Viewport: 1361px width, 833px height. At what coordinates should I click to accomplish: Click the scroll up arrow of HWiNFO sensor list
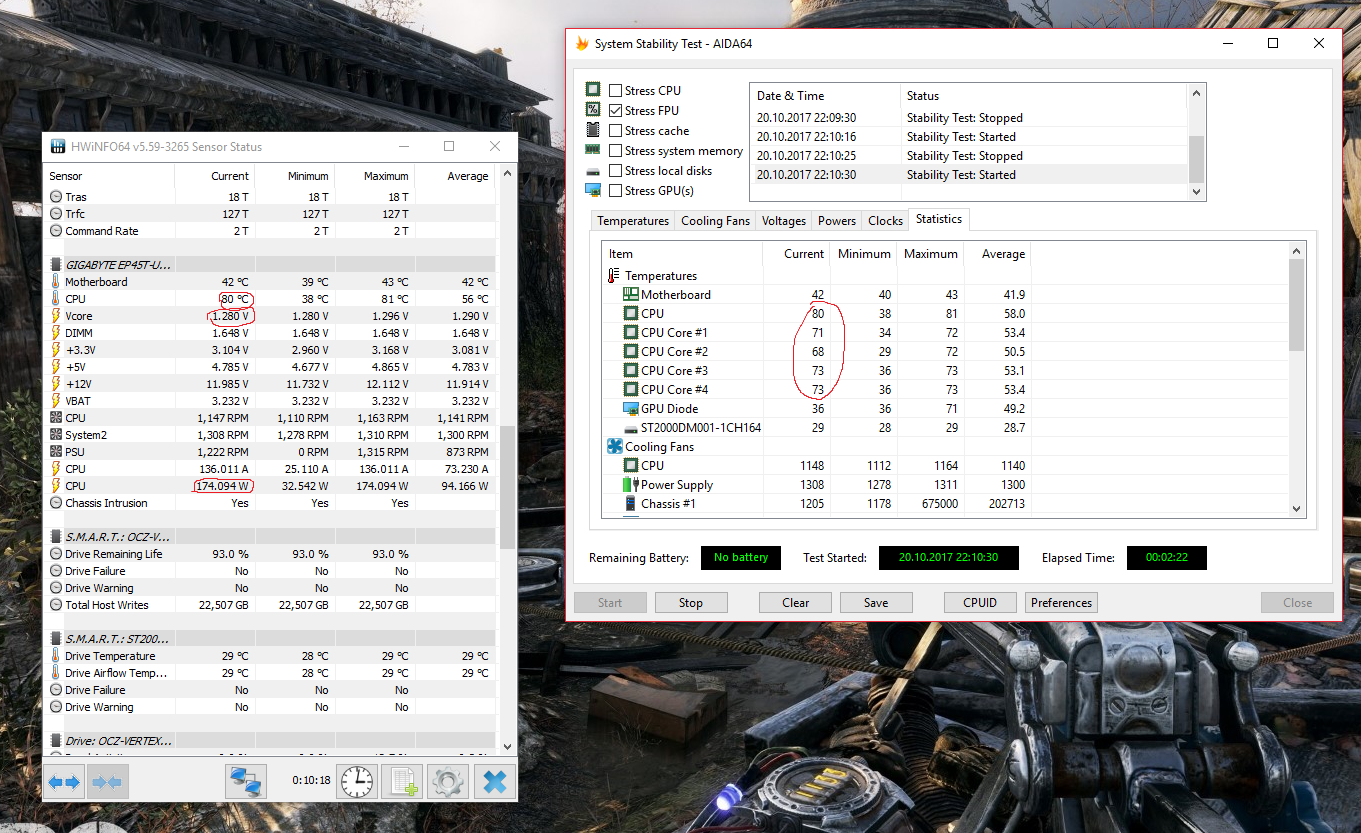(x=507, y=175)
